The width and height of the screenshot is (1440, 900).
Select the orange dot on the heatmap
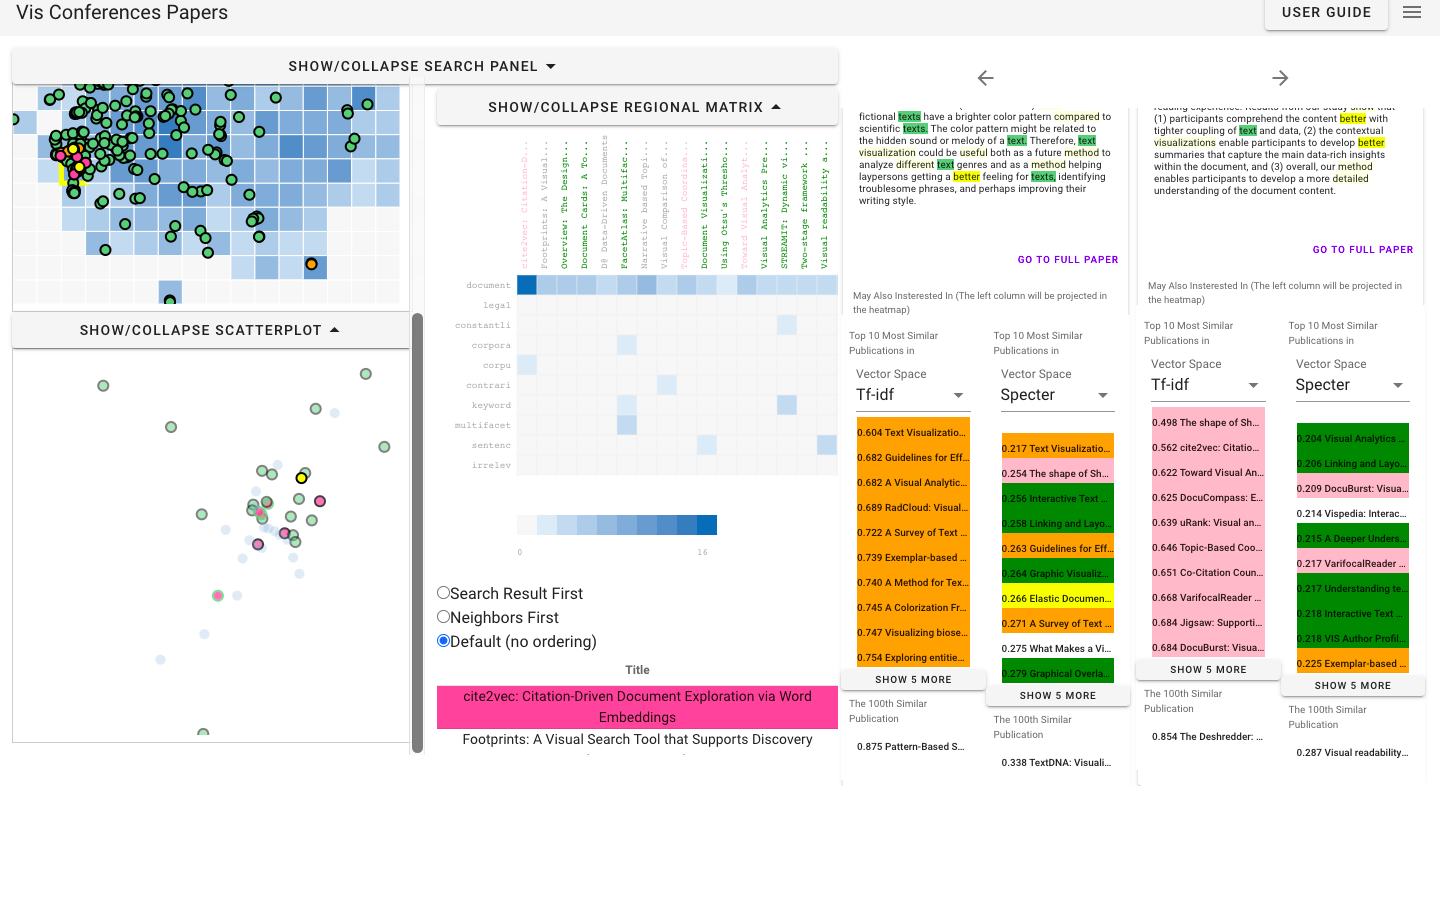(x=312, y=264)
